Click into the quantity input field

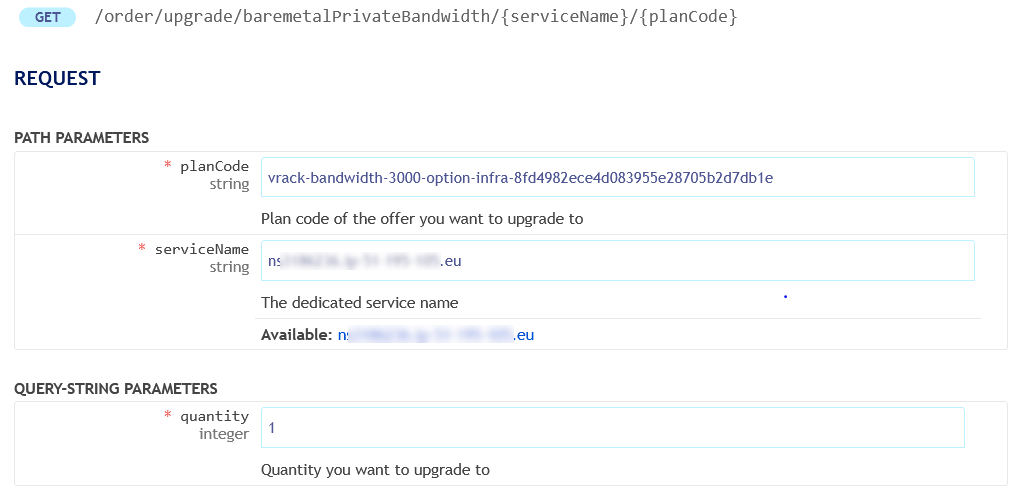(x=612, y=428)
